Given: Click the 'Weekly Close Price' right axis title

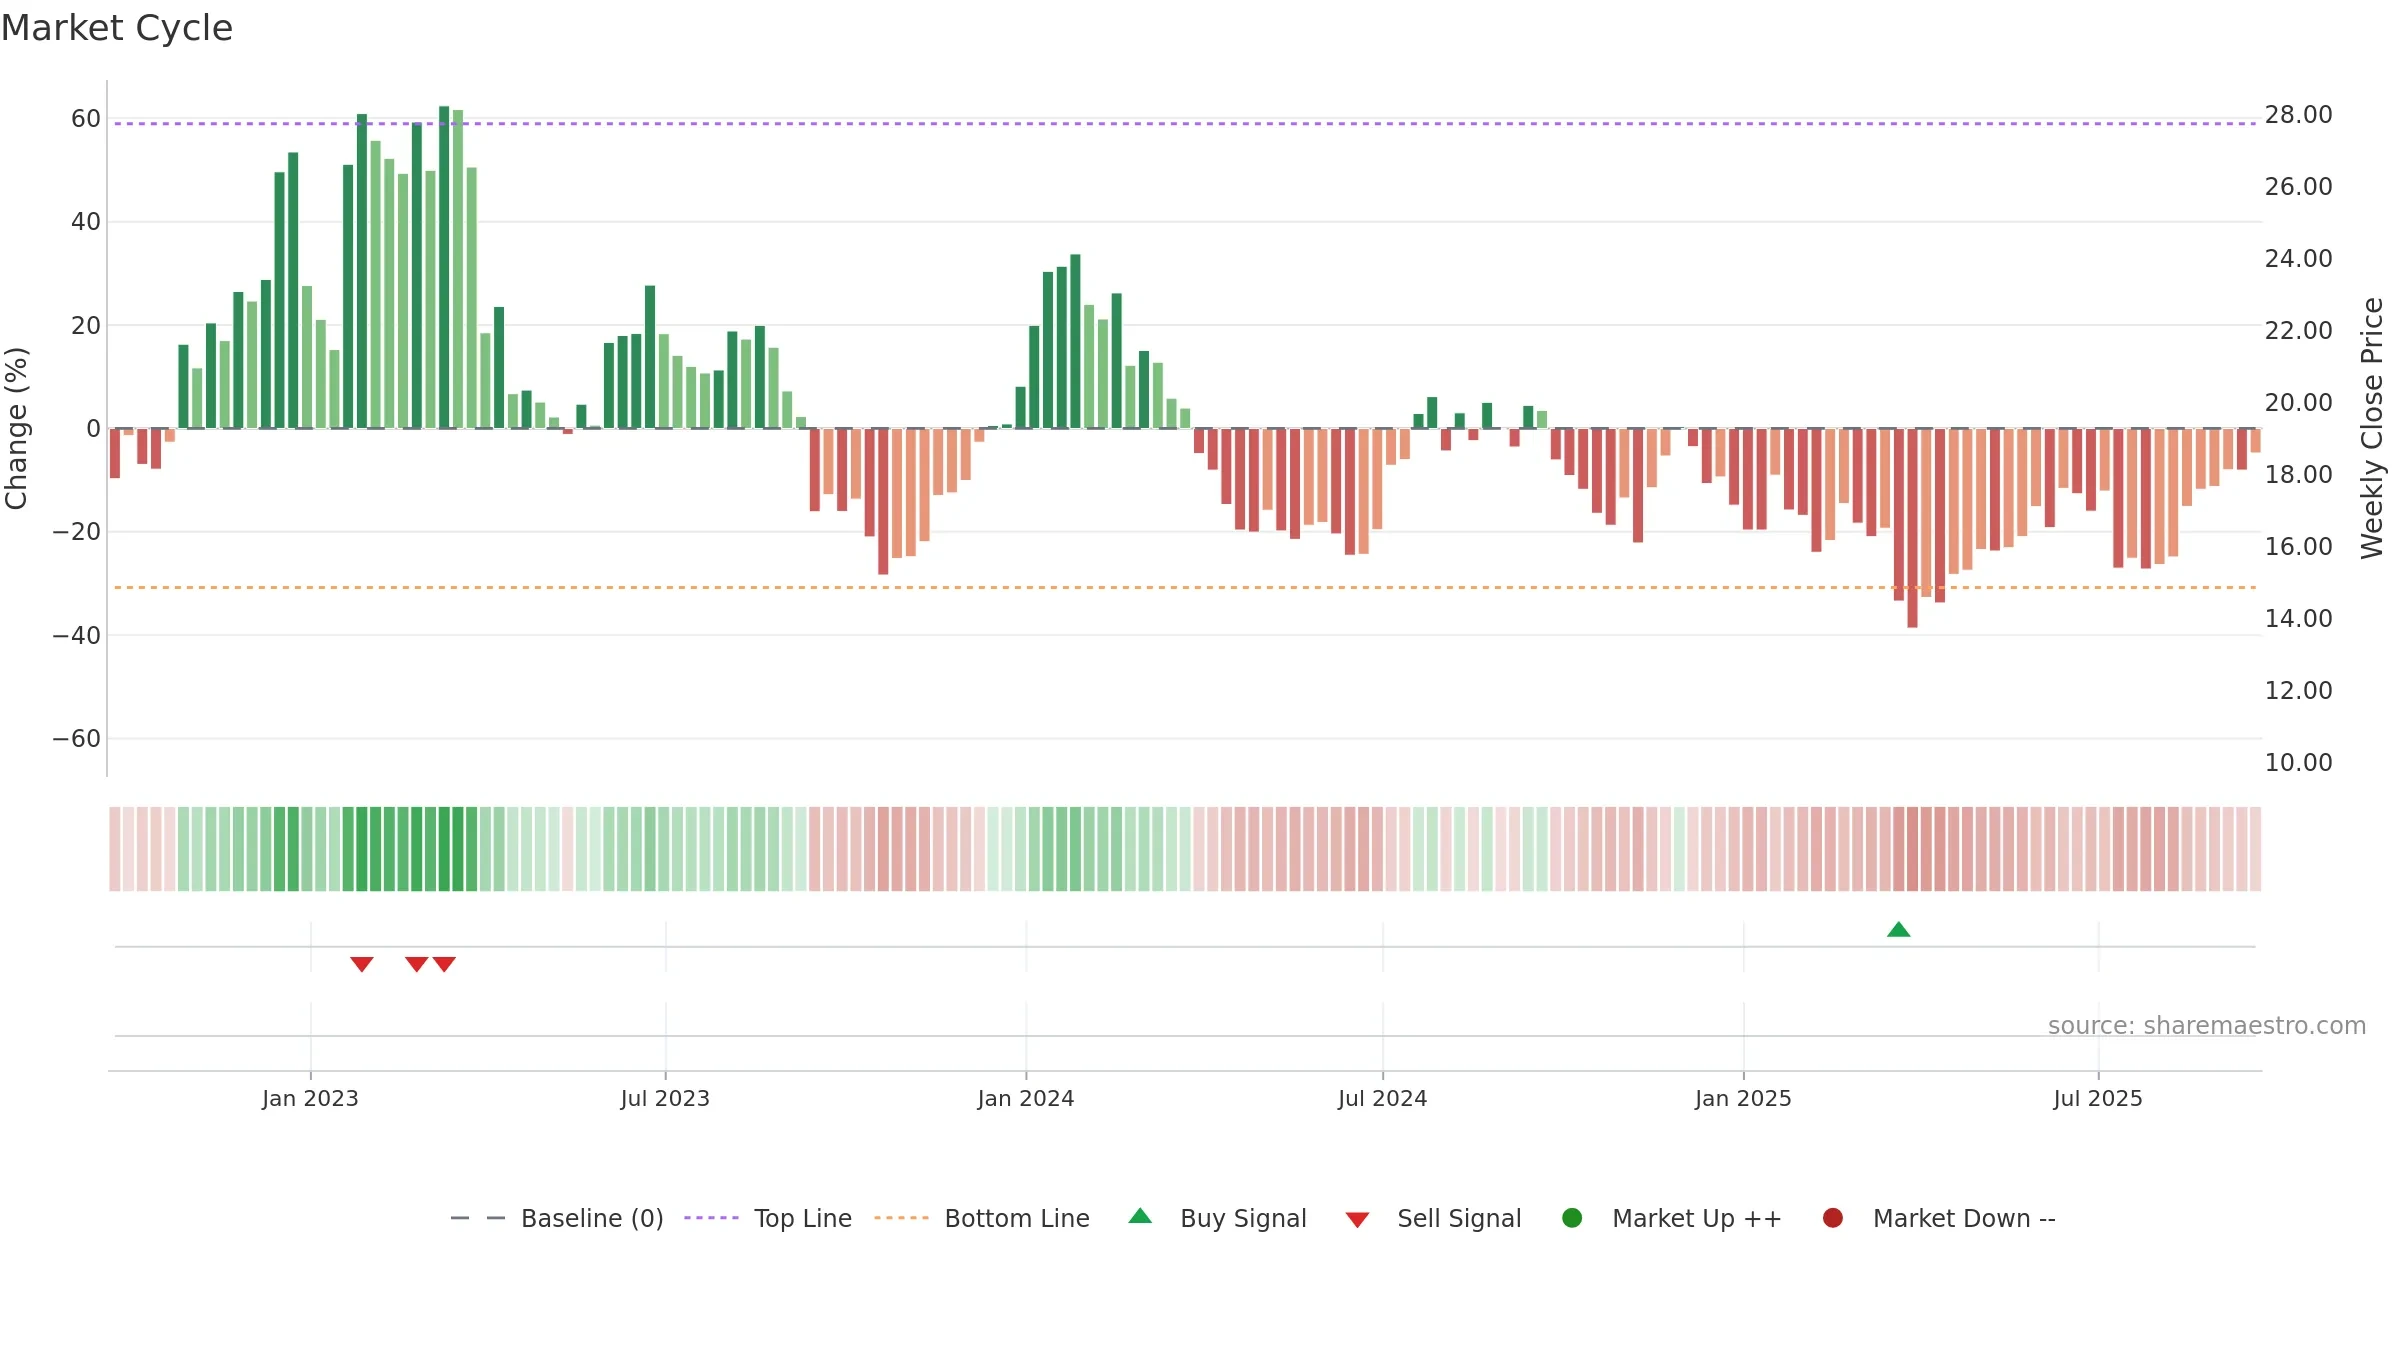Looking at the screenshot, I should [2372, 428].
